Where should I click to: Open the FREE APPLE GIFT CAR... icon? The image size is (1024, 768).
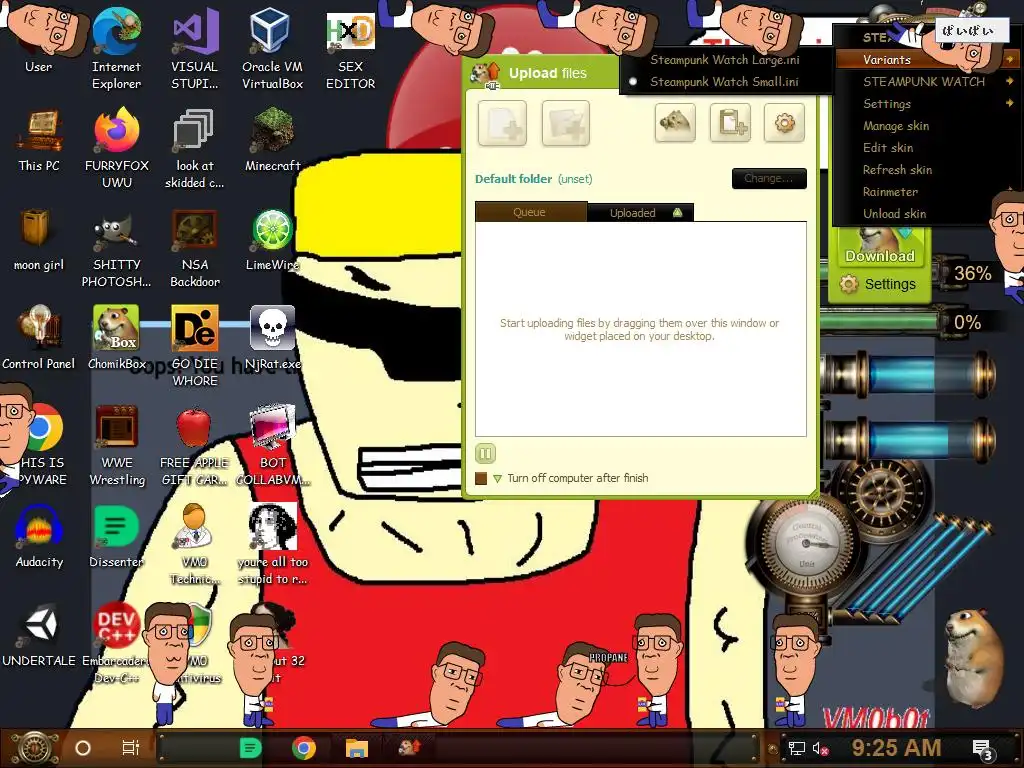[x=195, y=444]
